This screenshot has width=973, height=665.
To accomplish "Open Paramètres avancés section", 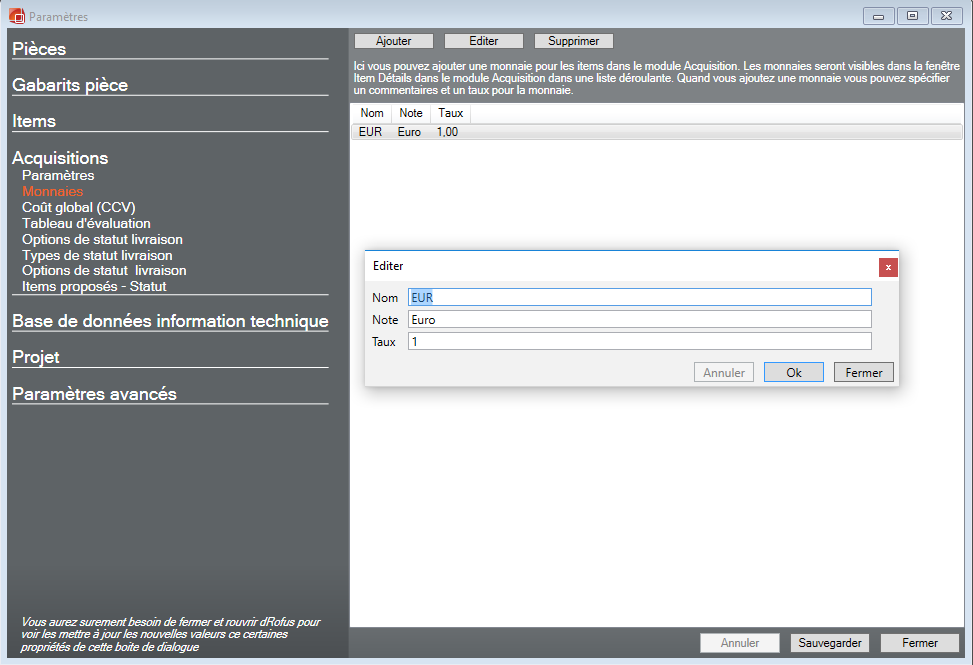I will pos(94,394).
